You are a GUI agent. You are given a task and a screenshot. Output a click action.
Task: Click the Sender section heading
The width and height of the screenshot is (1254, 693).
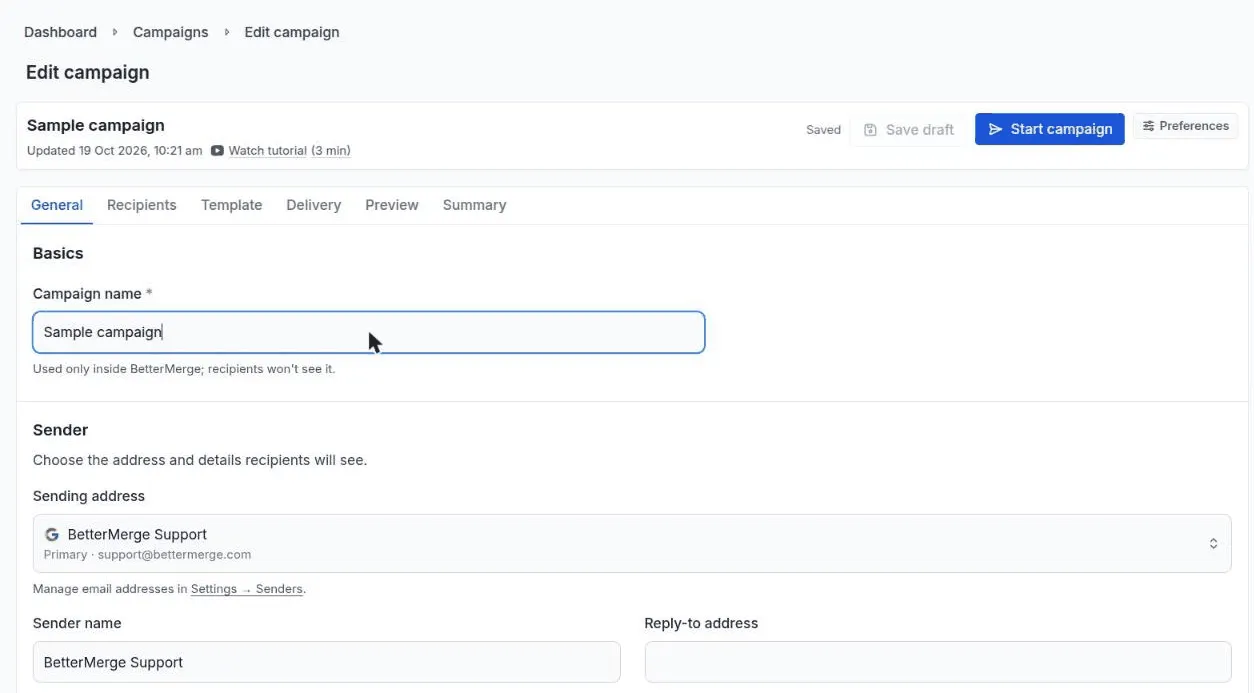pyautogui.click(x=60, y=430)
